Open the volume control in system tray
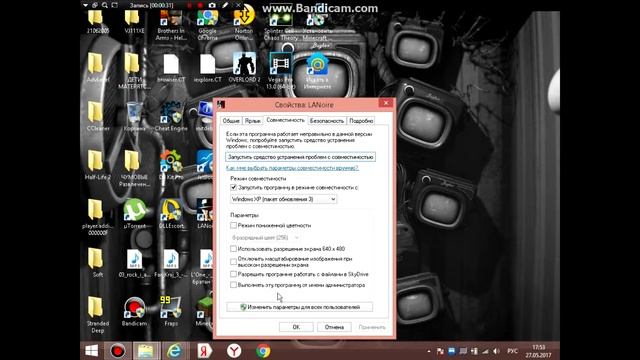Viewport: 640px width, 360px height. click(496, 351)
